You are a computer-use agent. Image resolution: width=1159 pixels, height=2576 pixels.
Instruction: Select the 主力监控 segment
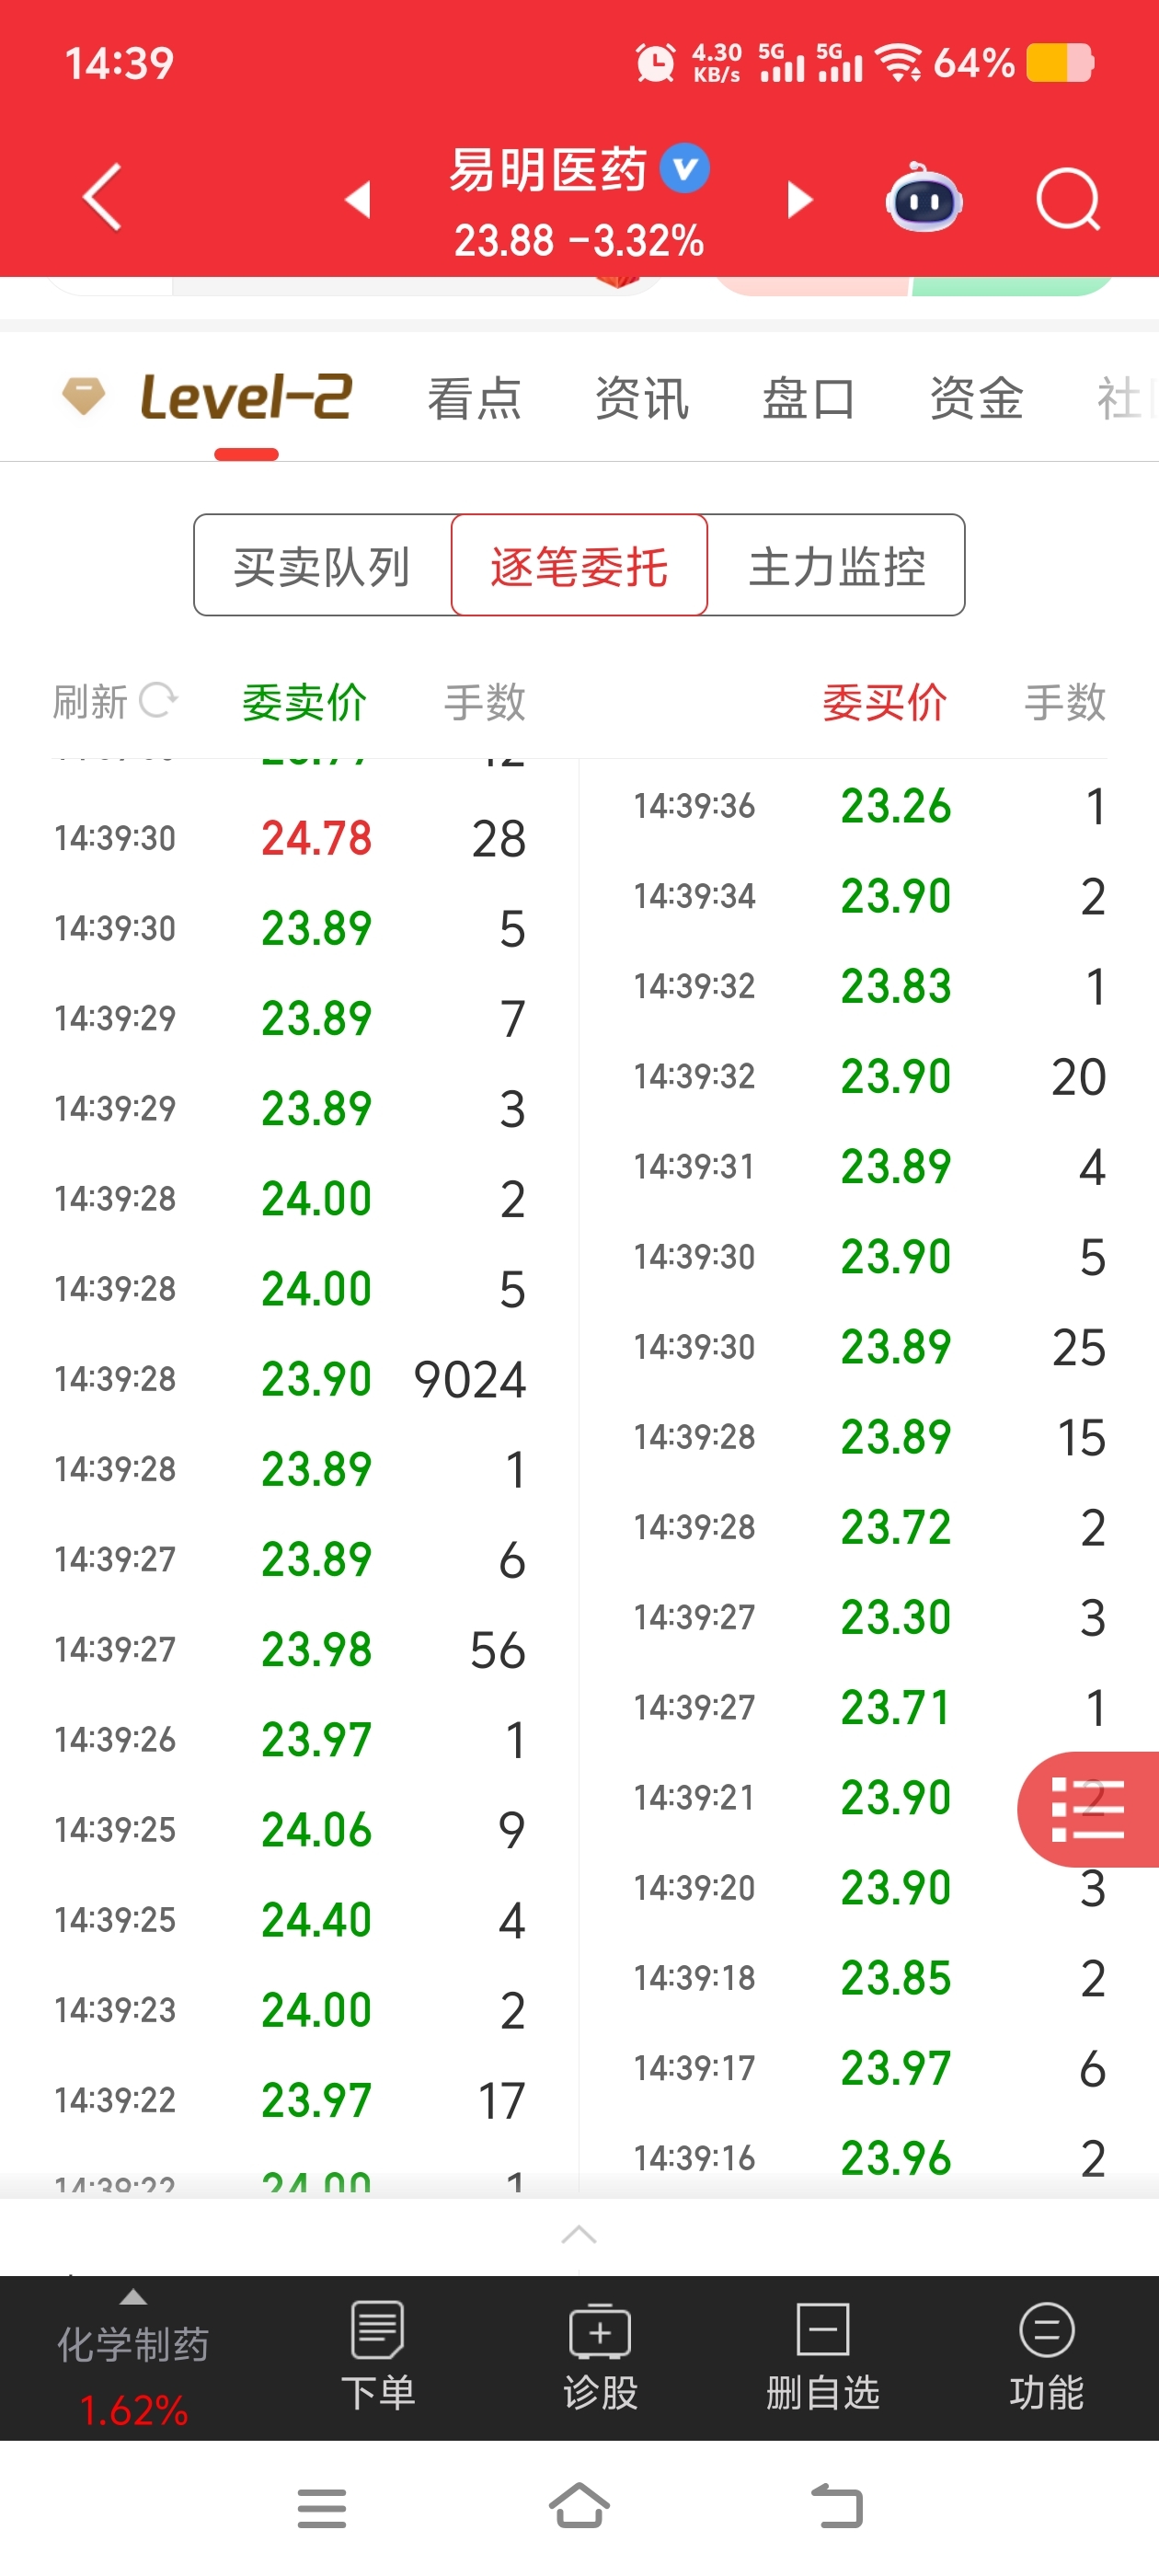[x=837, y=565]
